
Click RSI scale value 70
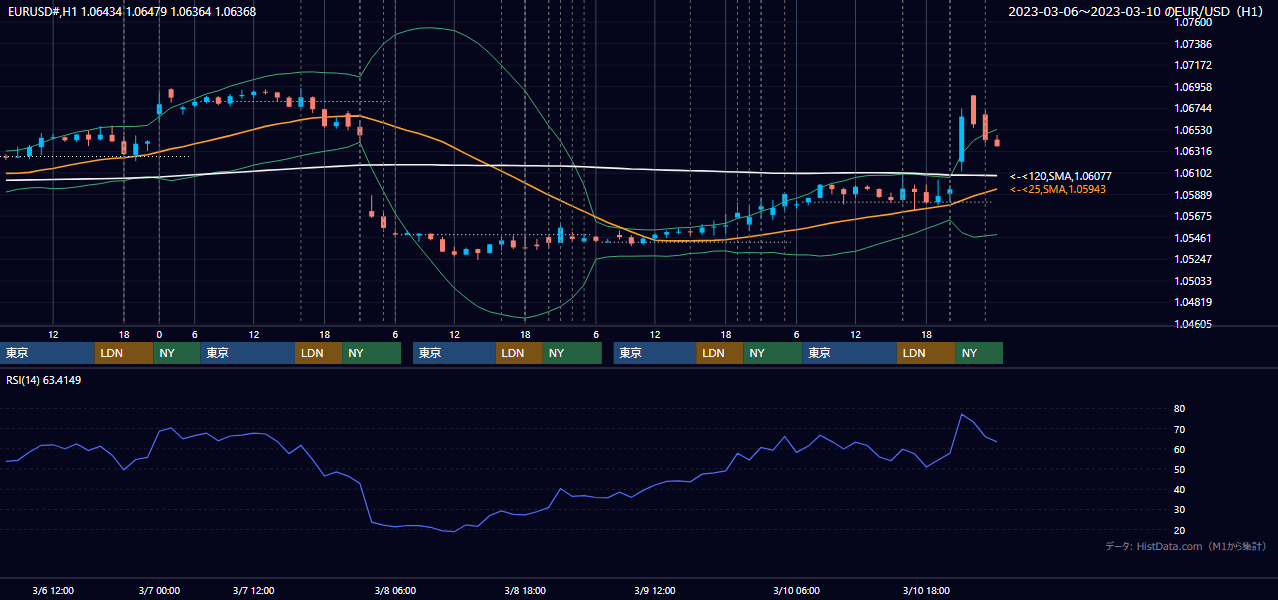point(1179,429)
